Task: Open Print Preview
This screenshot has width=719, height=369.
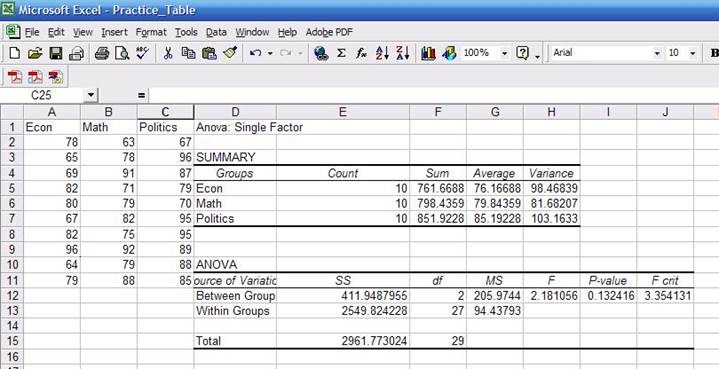Action: click(122, 53)
